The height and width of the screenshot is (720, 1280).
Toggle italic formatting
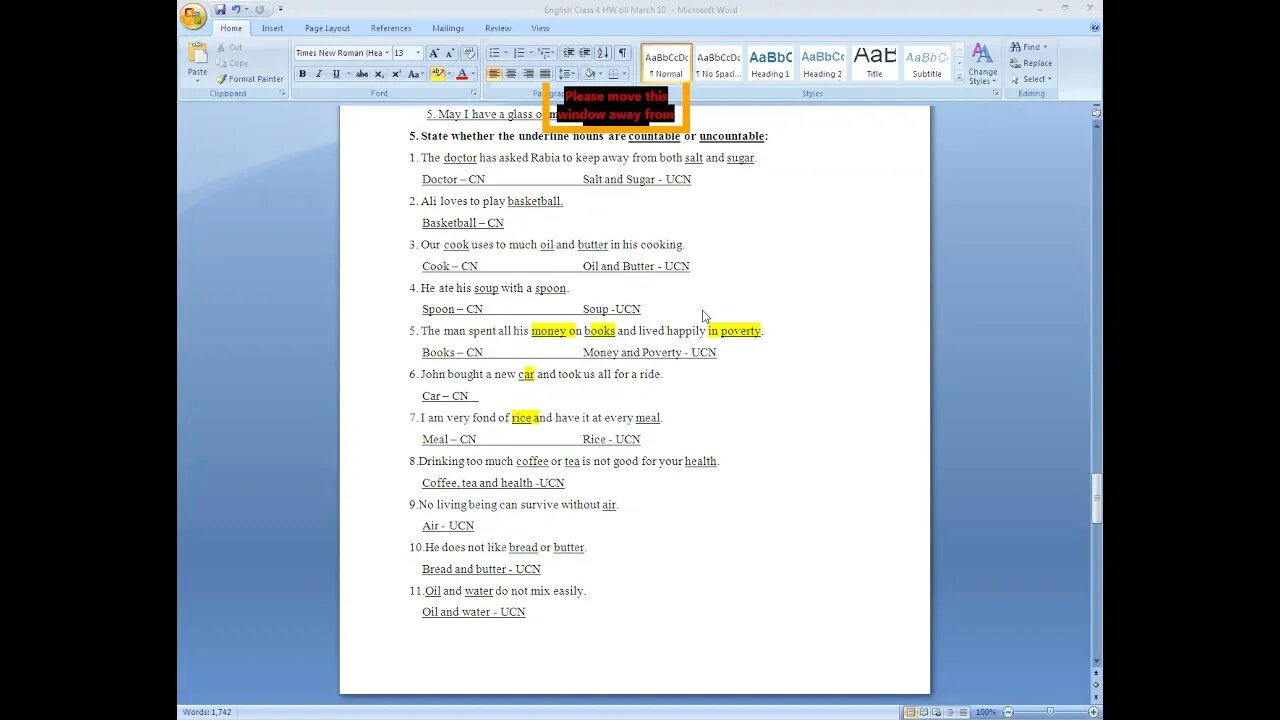point(318,74)
